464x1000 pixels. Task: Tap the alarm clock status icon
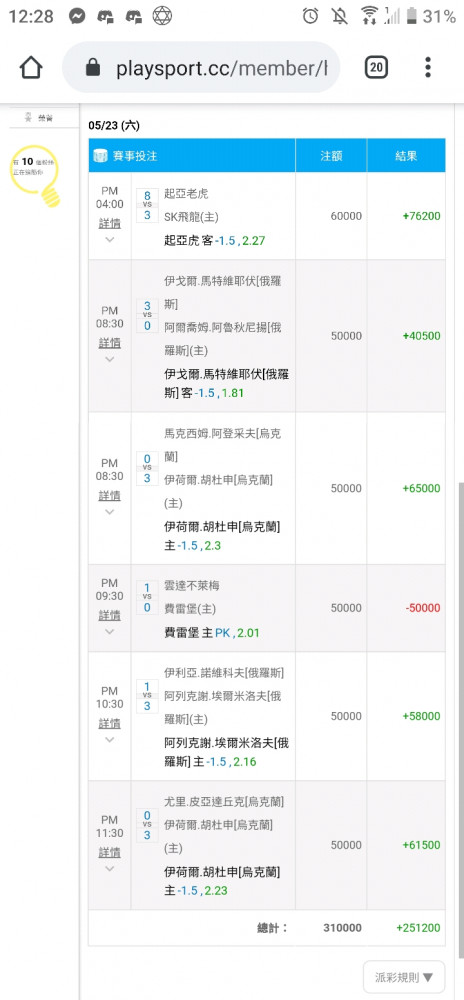[310, 16]
